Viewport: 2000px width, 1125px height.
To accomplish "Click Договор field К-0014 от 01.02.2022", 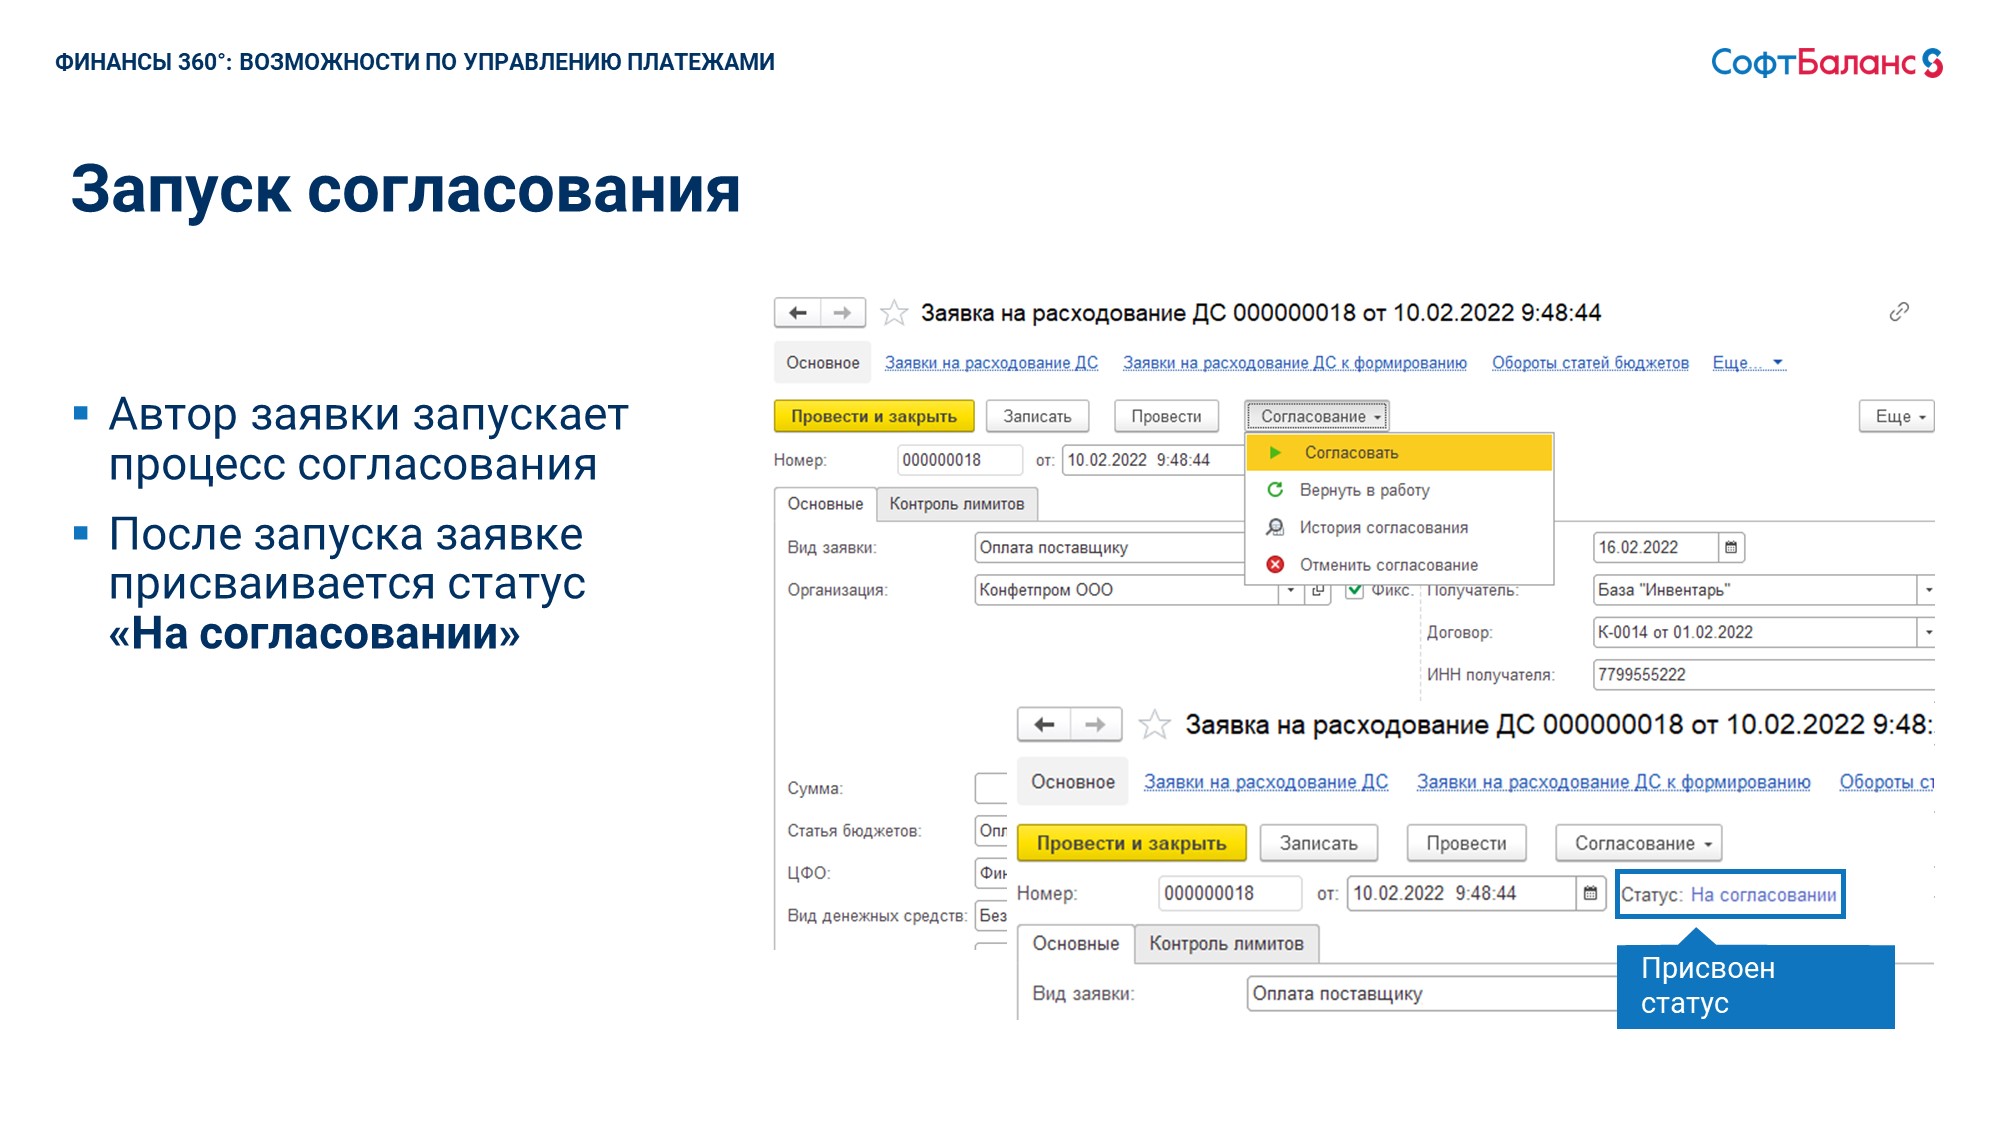I will pyautogui.click(x=1755, y=632).
